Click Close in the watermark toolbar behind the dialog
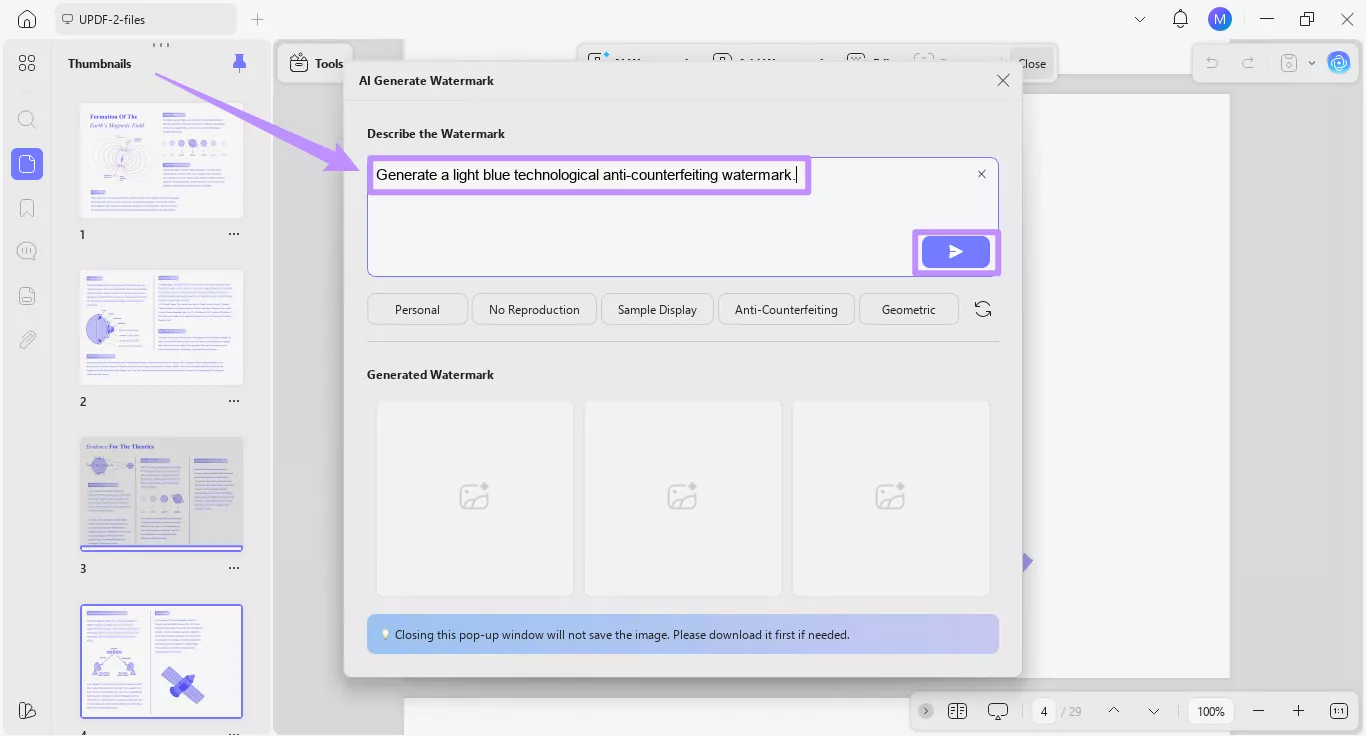The image size is (1366, 736). 1032,63
